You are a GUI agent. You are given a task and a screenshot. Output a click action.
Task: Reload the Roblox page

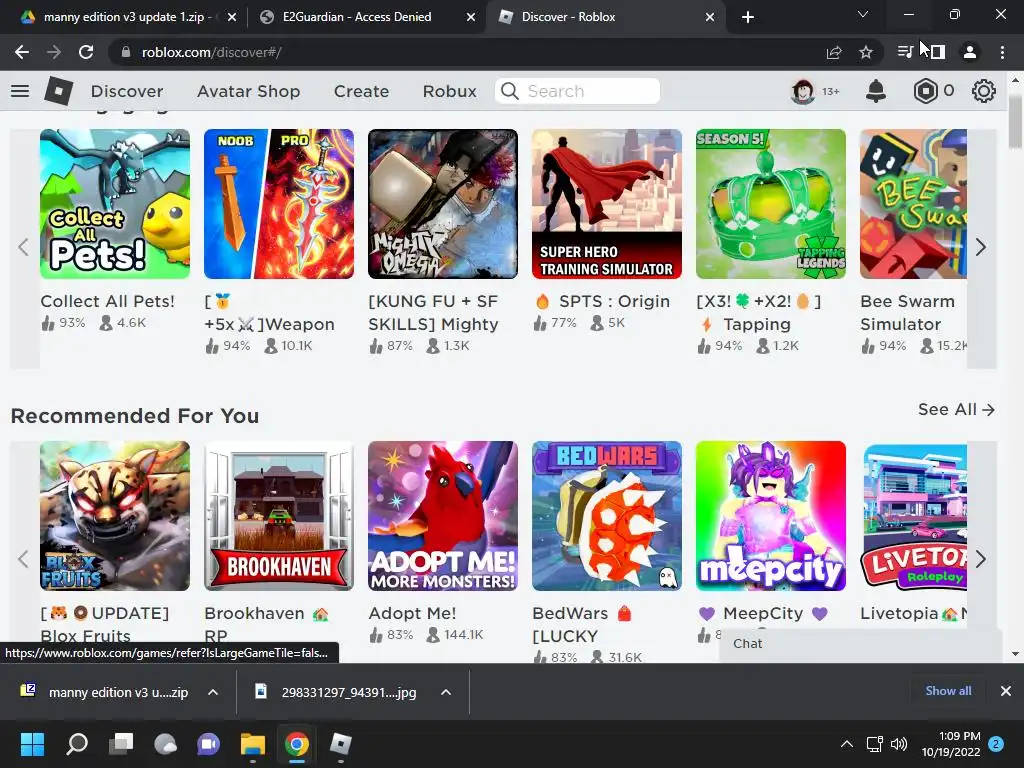click(x=86, y=52)
